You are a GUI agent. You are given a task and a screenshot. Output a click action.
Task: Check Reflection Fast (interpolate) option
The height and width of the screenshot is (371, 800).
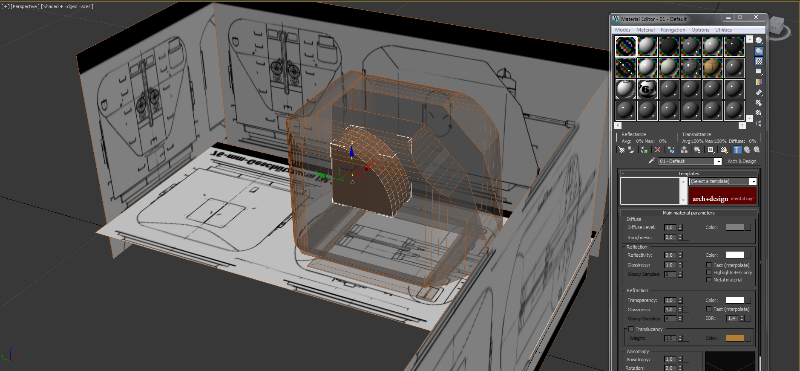click(x=709, y=265)
